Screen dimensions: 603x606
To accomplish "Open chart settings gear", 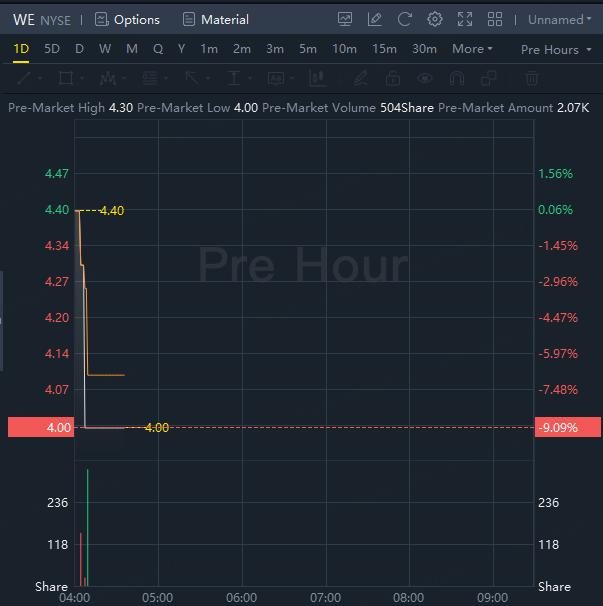I will (434, 19).
